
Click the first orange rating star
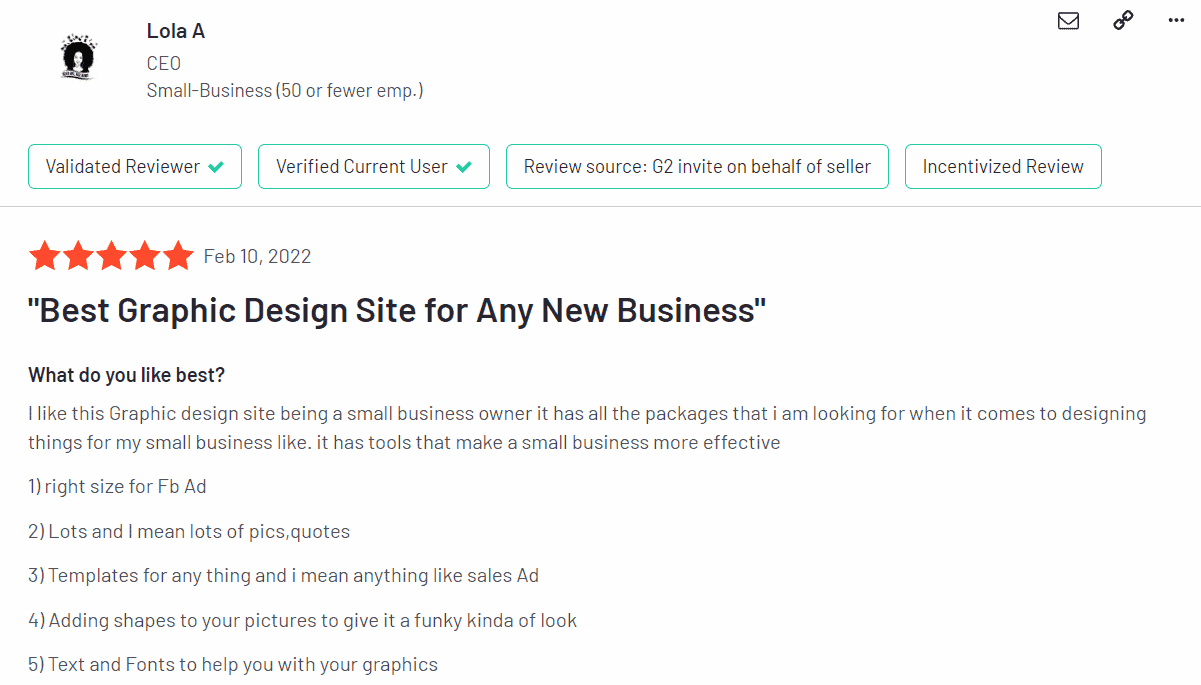[x=44, y=256]
